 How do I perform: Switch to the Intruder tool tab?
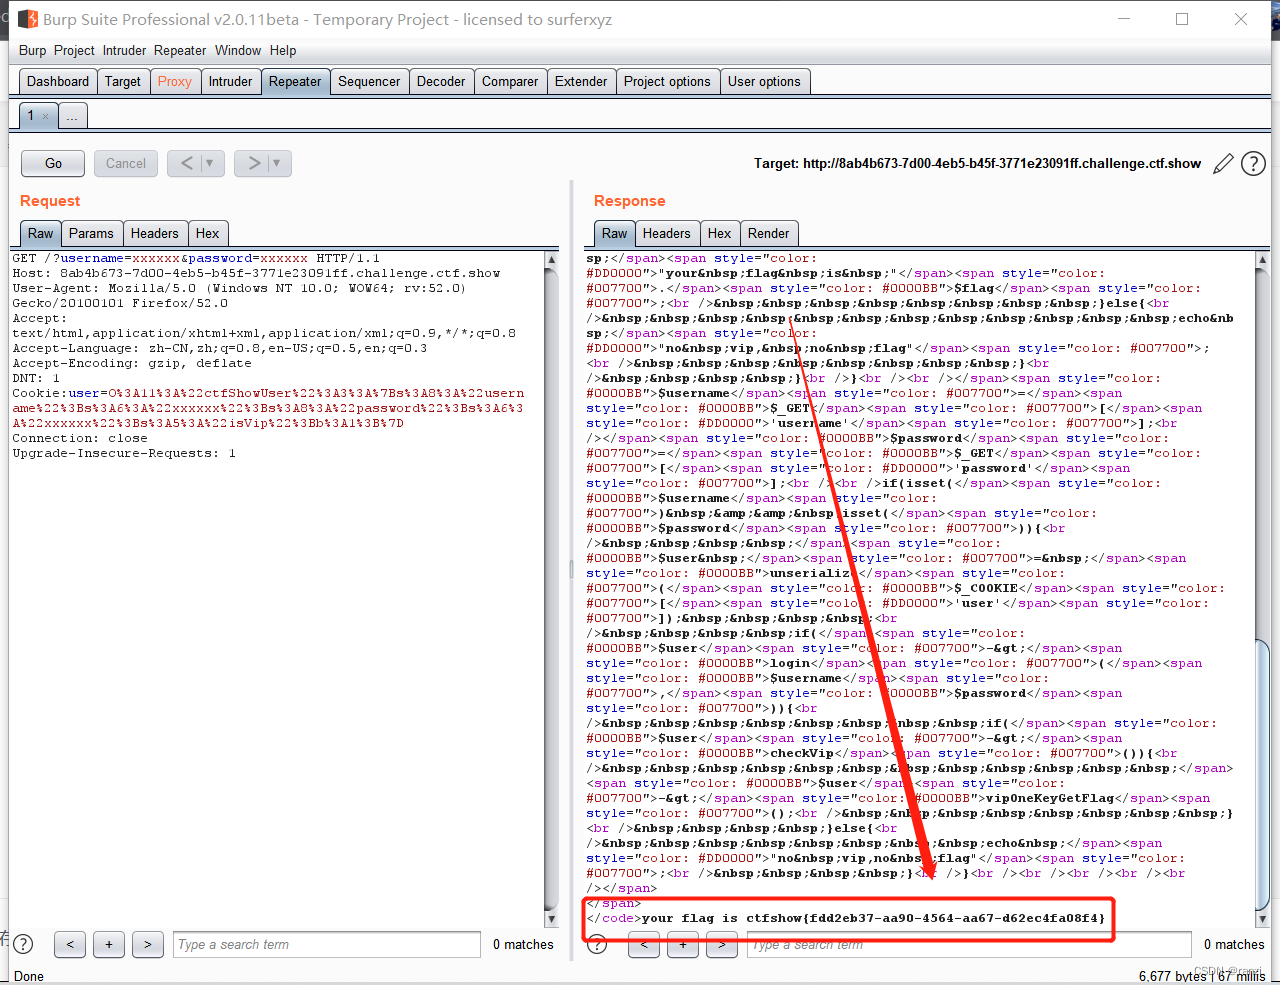(x=230, y=81)
